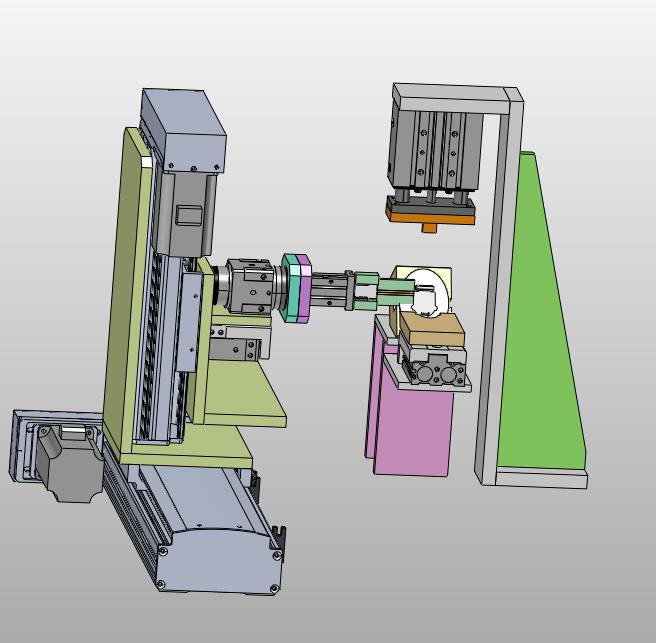Select the gray rotary gripper chuck body
Image resolution: width=656 pixels, height=643 pixels.
click(x=250, y=286)
